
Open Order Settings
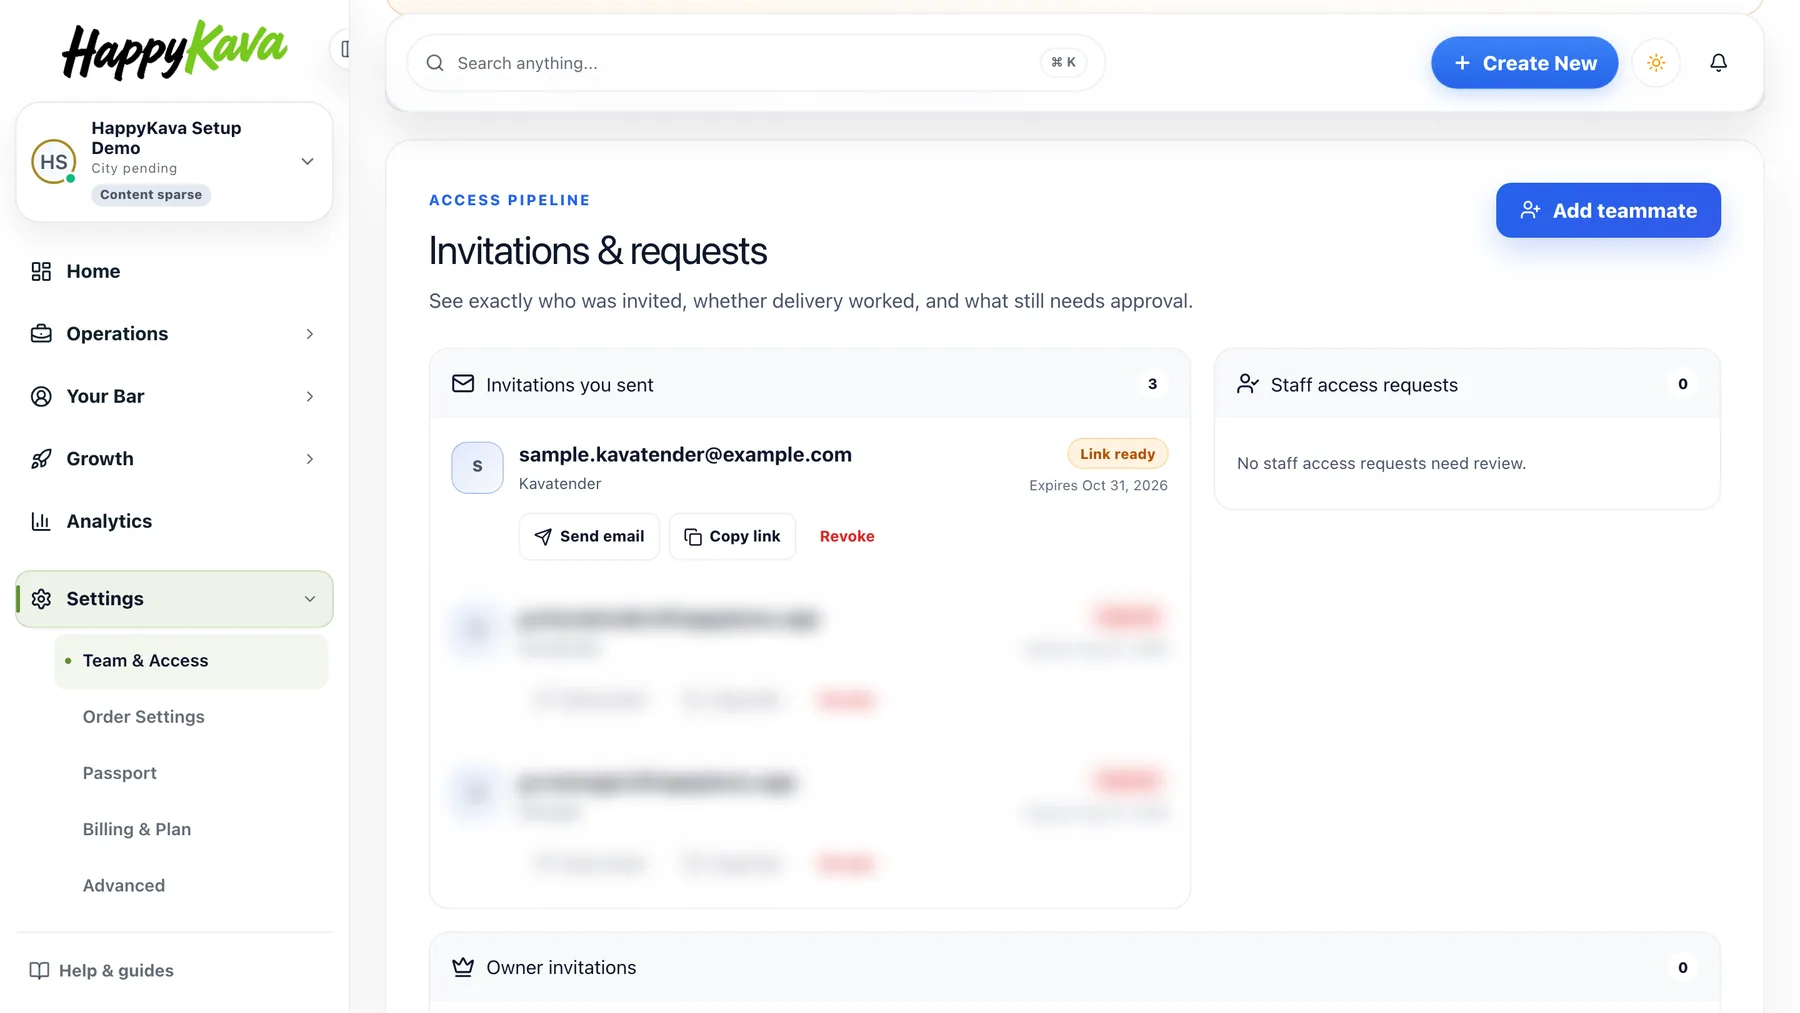[x=143, y=717]
